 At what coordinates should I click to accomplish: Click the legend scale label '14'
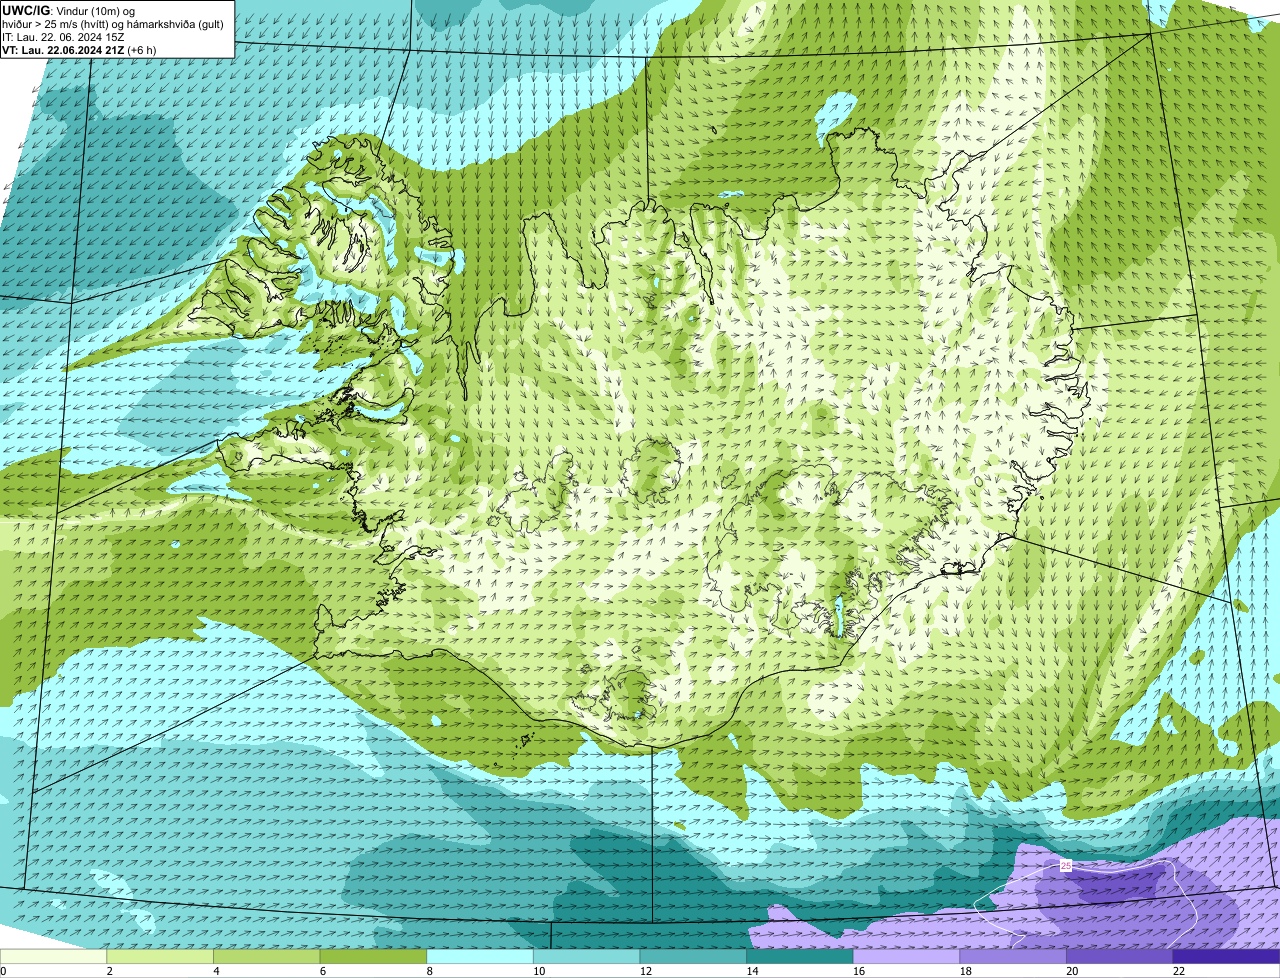(752, 971)
